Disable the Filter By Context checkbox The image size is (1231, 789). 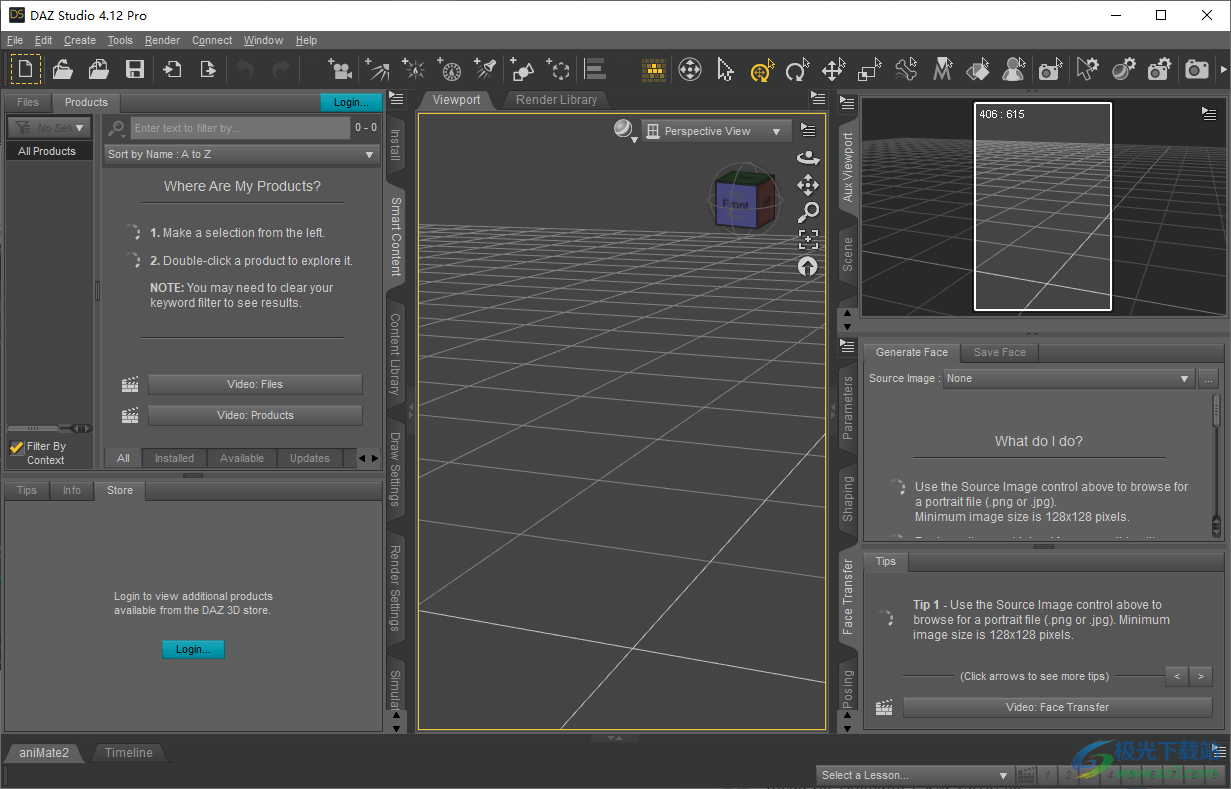(17, 446)
